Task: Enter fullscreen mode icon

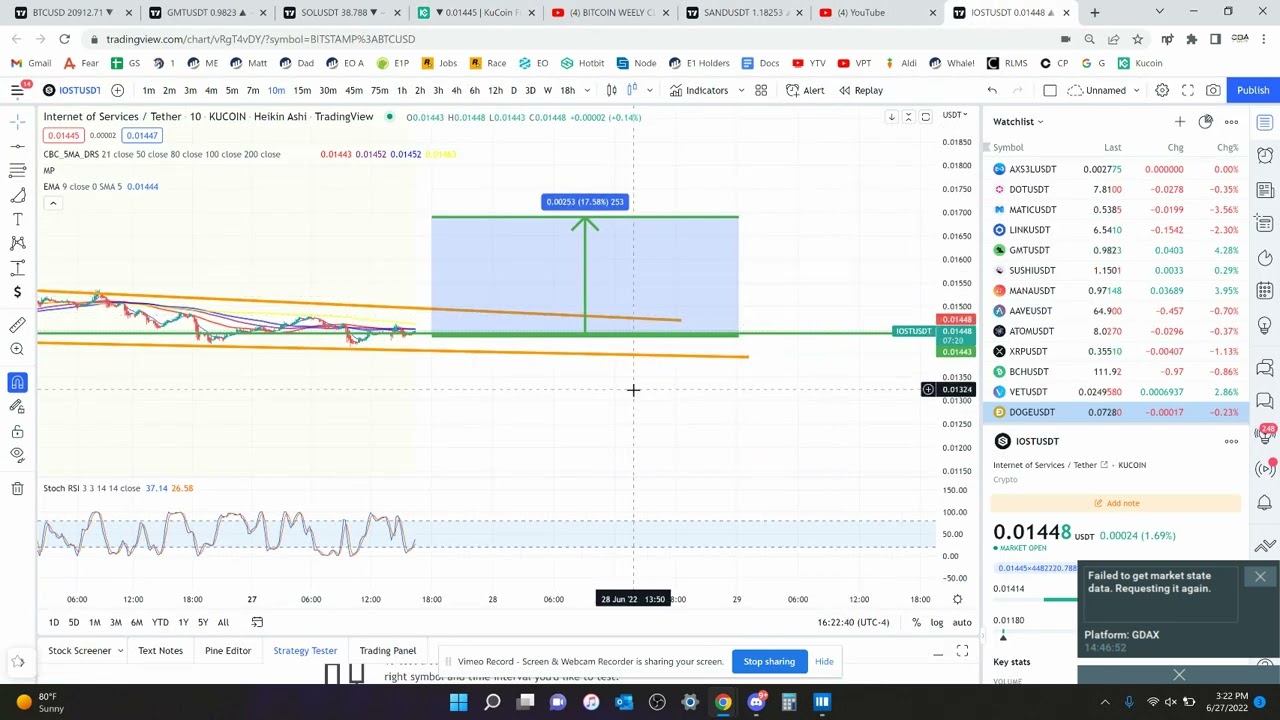Action: click(x=1188, y=90)
